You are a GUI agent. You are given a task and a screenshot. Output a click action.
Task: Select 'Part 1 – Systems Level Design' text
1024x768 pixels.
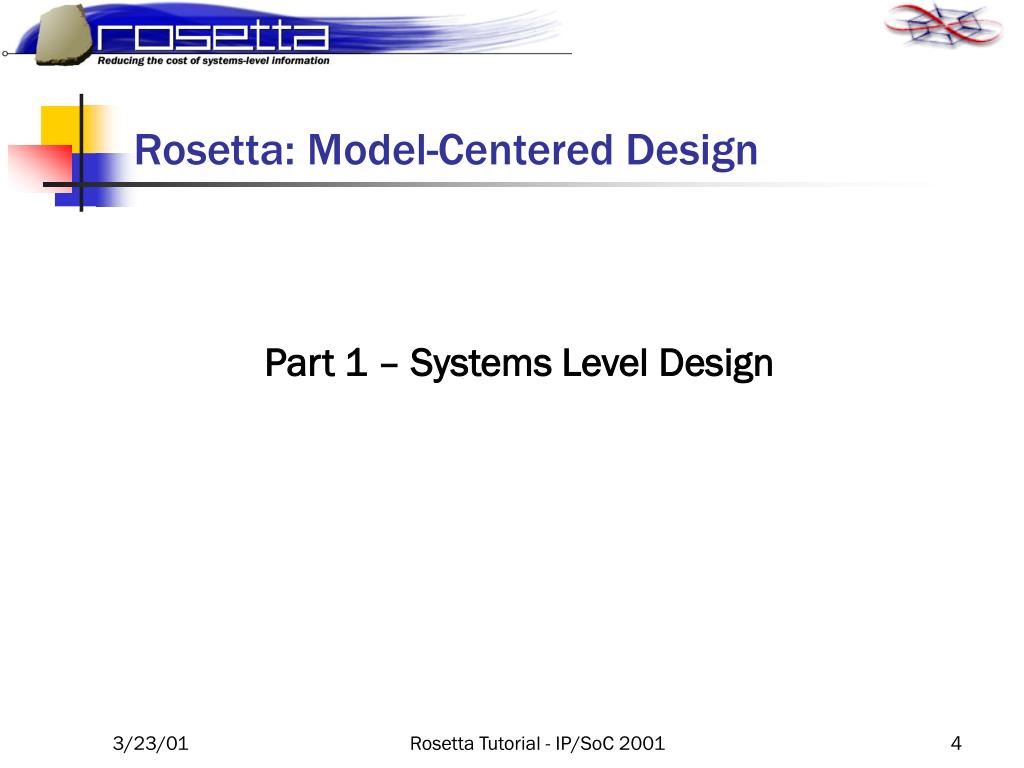click(519, 363)
